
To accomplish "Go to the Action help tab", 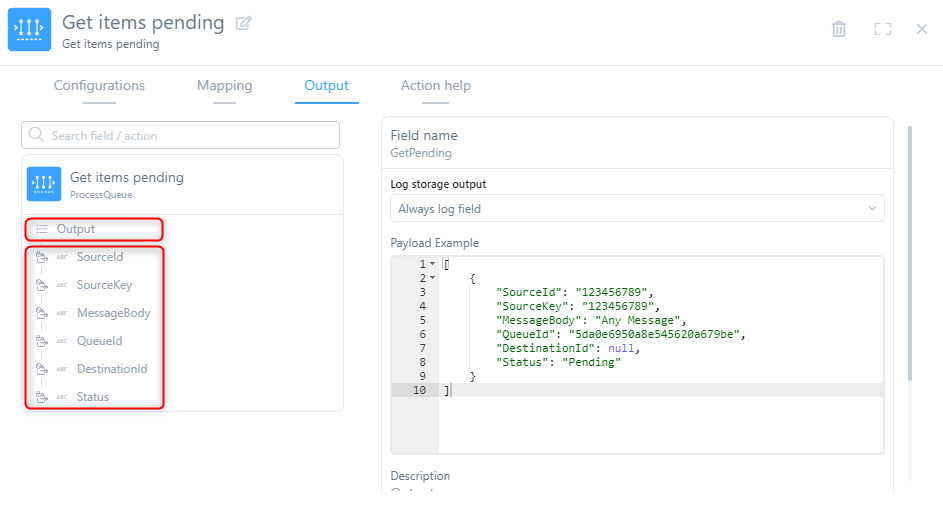I will (435, 86).
